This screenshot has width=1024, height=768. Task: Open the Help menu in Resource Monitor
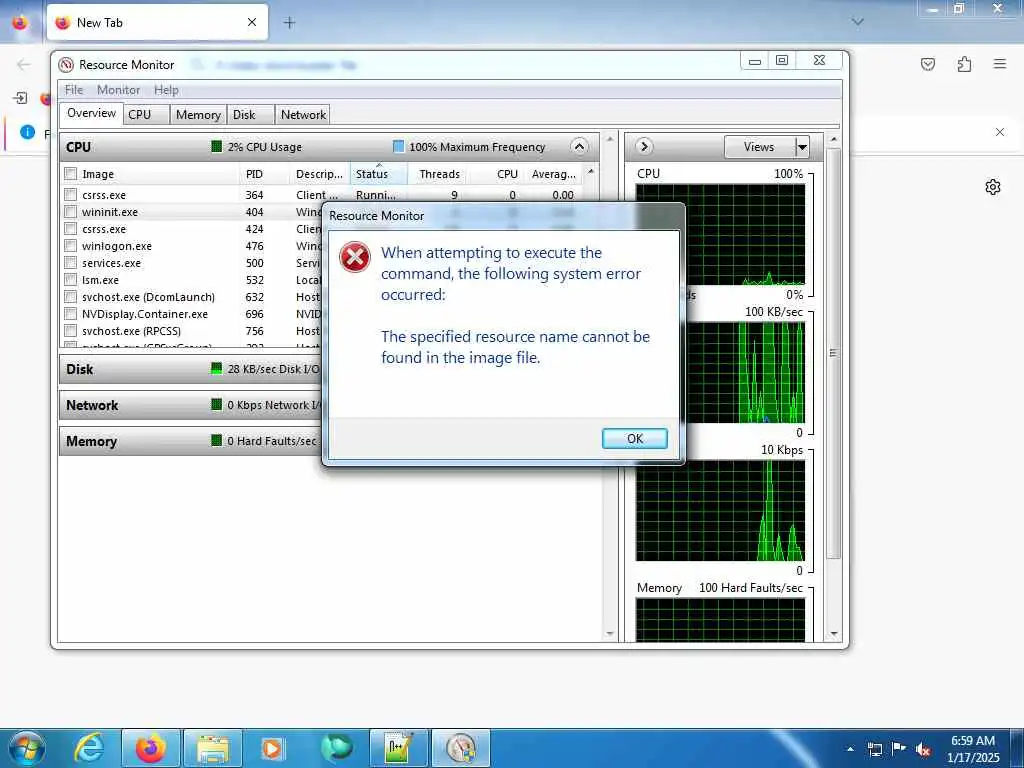[166, 89]
